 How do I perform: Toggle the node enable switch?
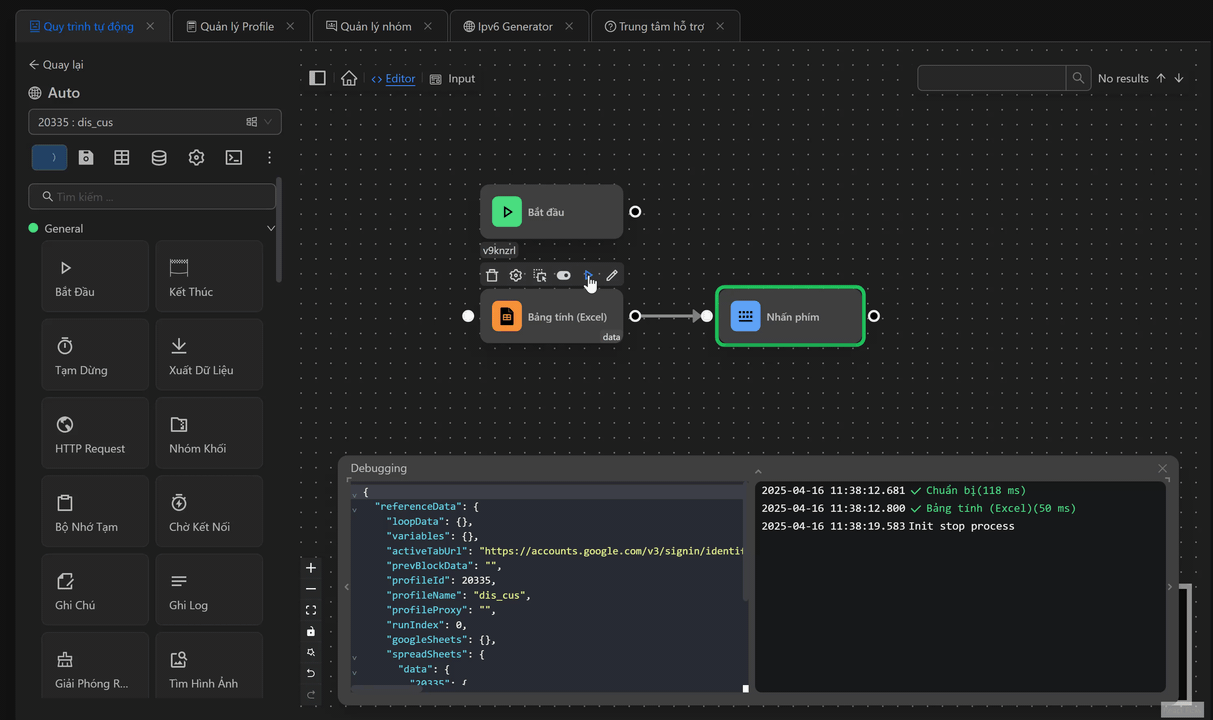564,276
